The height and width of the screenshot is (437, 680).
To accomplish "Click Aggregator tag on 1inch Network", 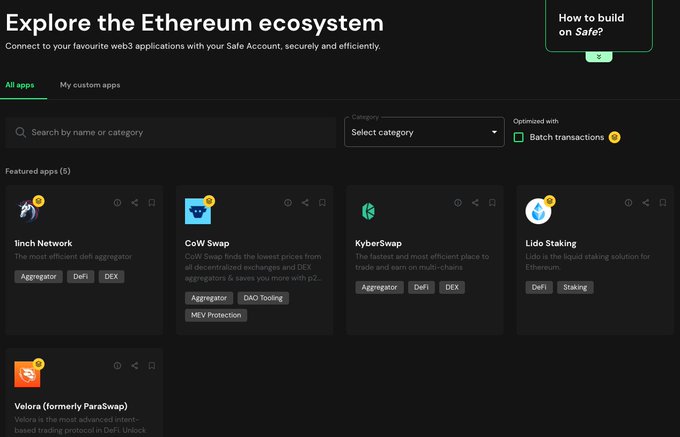I will [39, 277].
